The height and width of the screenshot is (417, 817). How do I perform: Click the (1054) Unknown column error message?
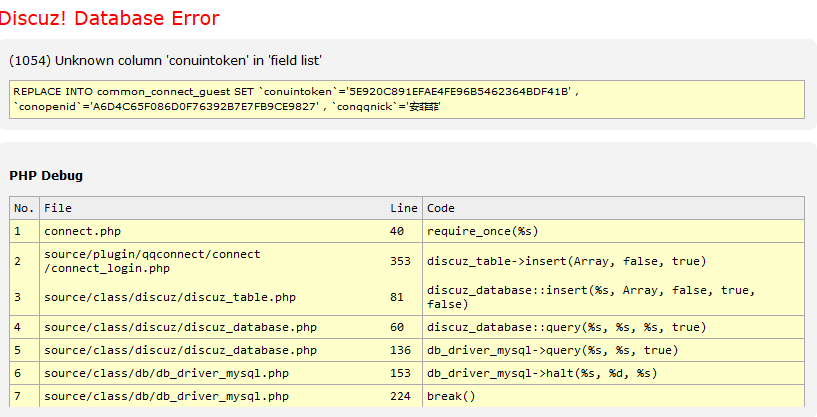click(165, 60)
